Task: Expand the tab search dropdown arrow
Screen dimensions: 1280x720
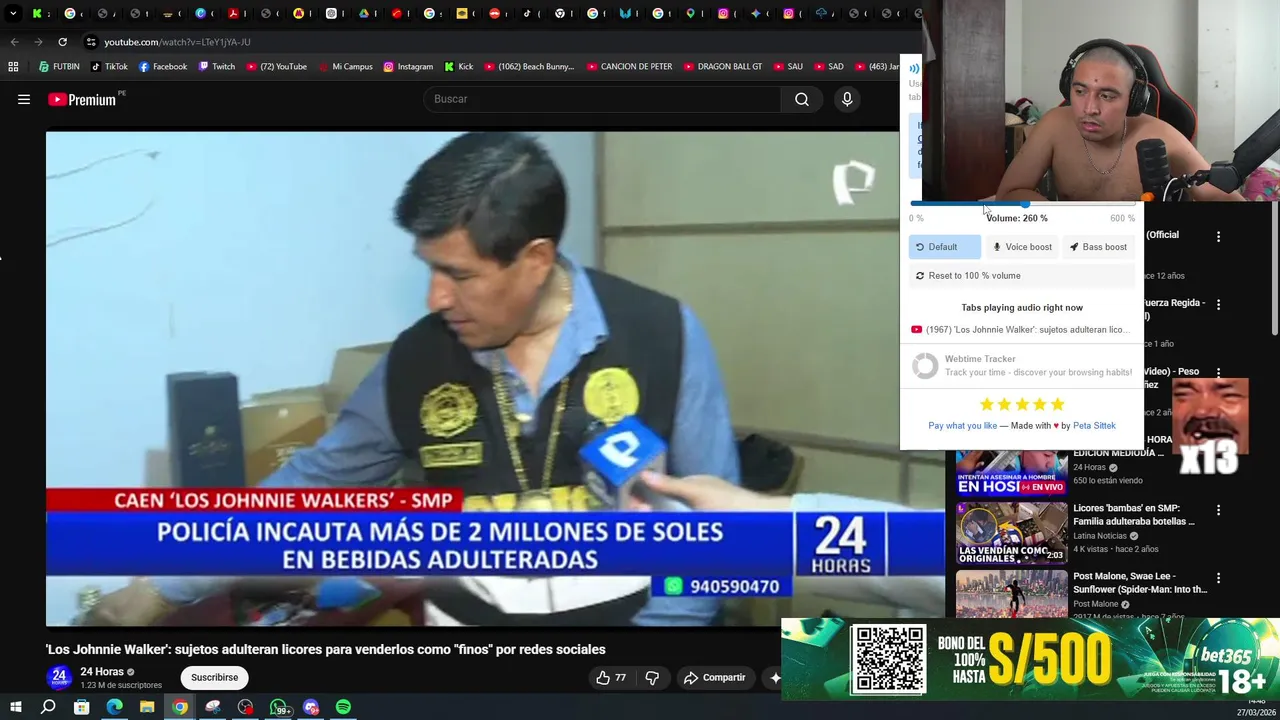Action: pyautogui.click(x=13, y=14)
